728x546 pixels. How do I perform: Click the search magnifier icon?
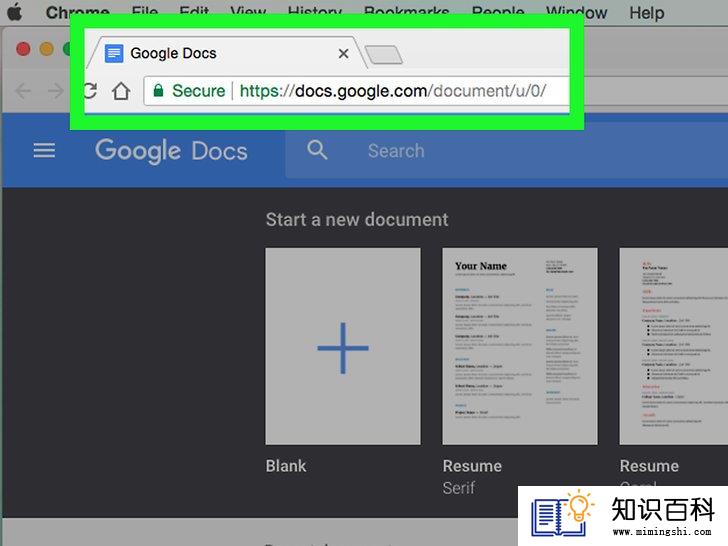(317, 150)
